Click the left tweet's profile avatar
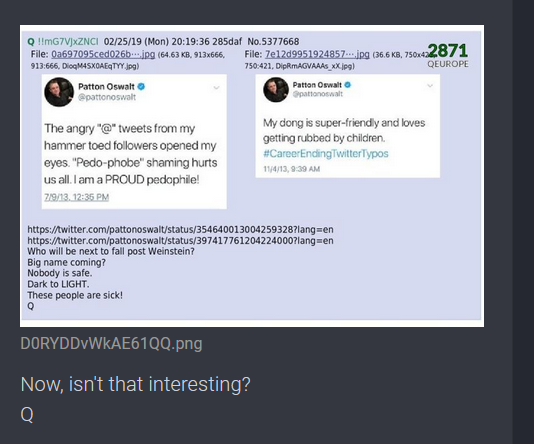 [59, 92]
